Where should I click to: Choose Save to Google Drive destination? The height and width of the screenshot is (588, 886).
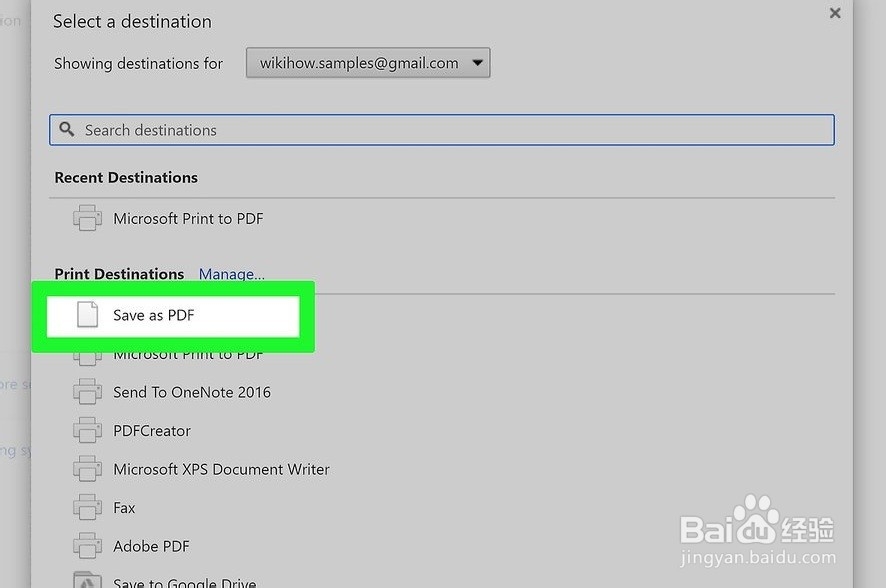pyautogui.click(x=185, y=582)
